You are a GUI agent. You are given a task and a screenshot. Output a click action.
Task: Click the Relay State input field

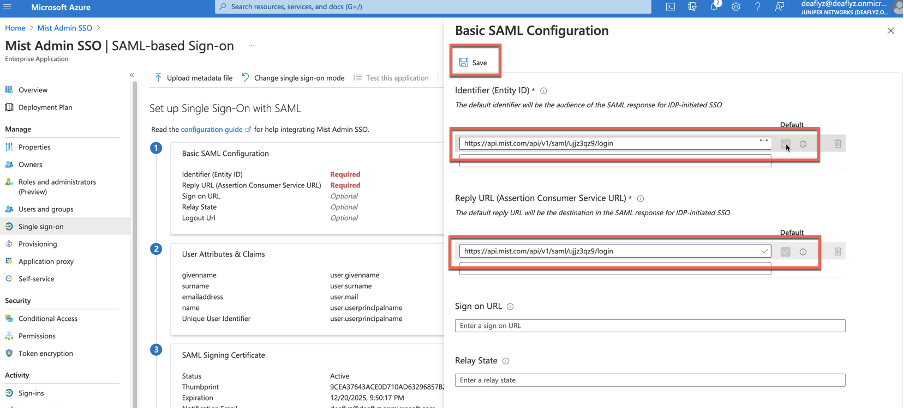(650, 380)
